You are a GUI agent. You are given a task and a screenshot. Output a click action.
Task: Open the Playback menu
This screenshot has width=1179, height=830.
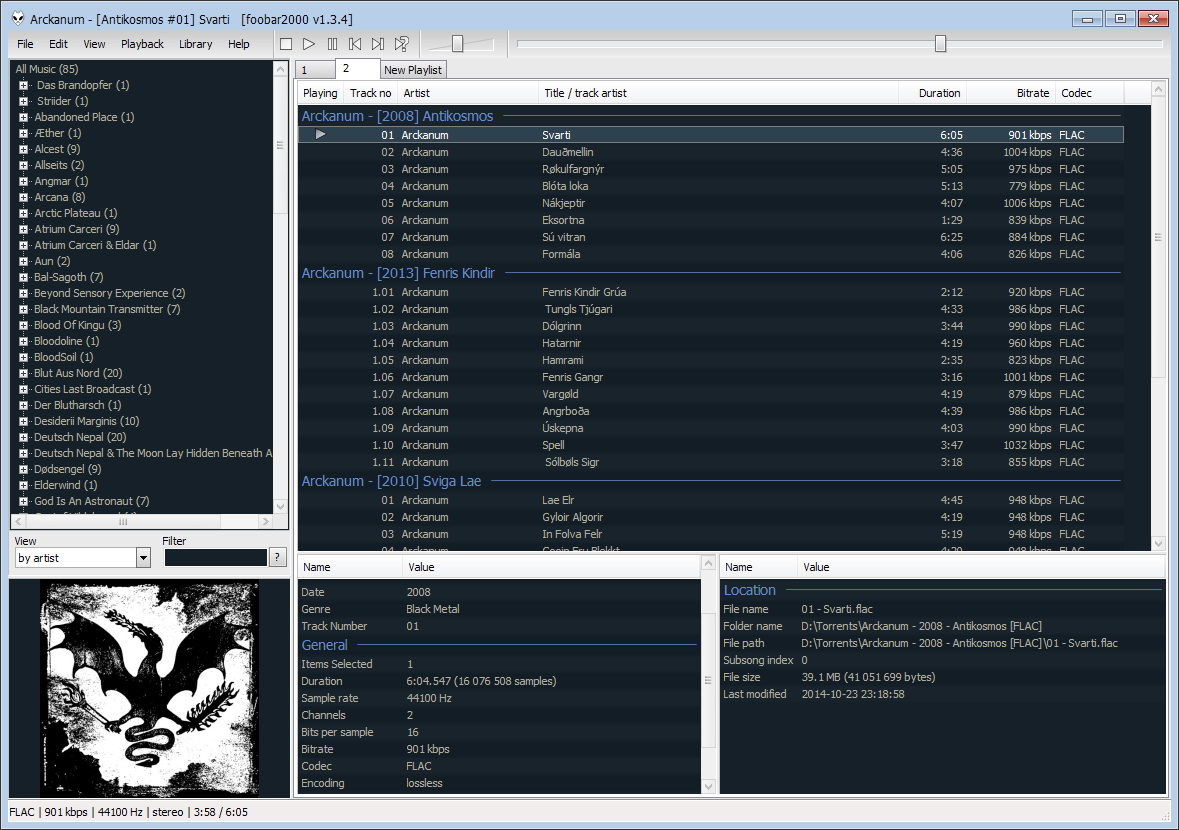point(142,44)
